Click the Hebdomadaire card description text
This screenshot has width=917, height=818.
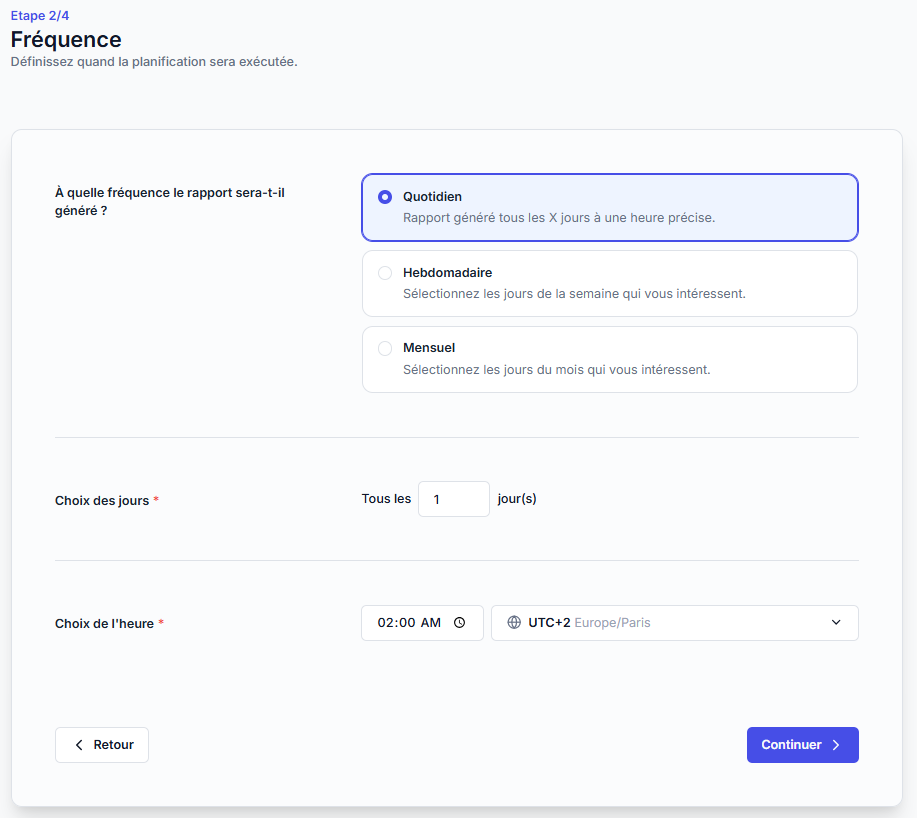[574, 294]
